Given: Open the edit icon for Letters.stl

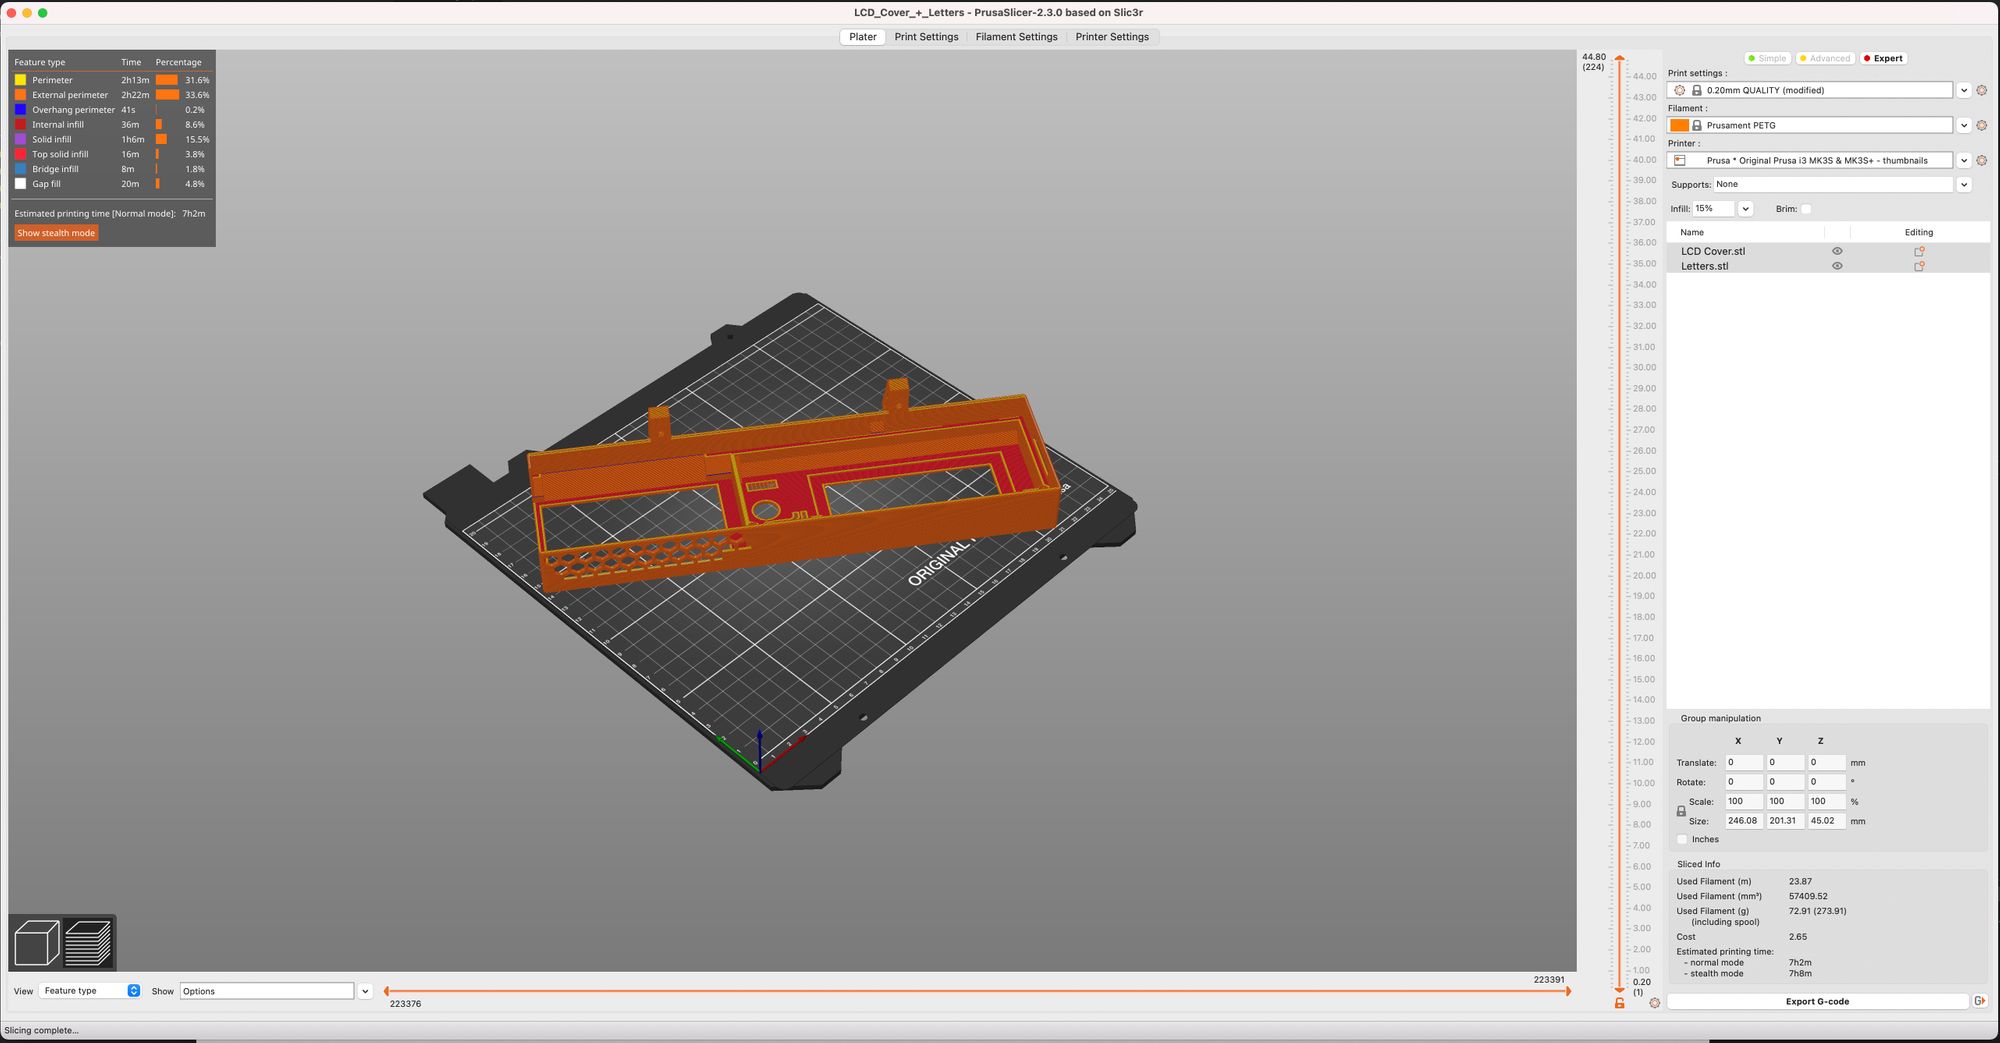Looking at the screenshot, I should [1919, 267].
